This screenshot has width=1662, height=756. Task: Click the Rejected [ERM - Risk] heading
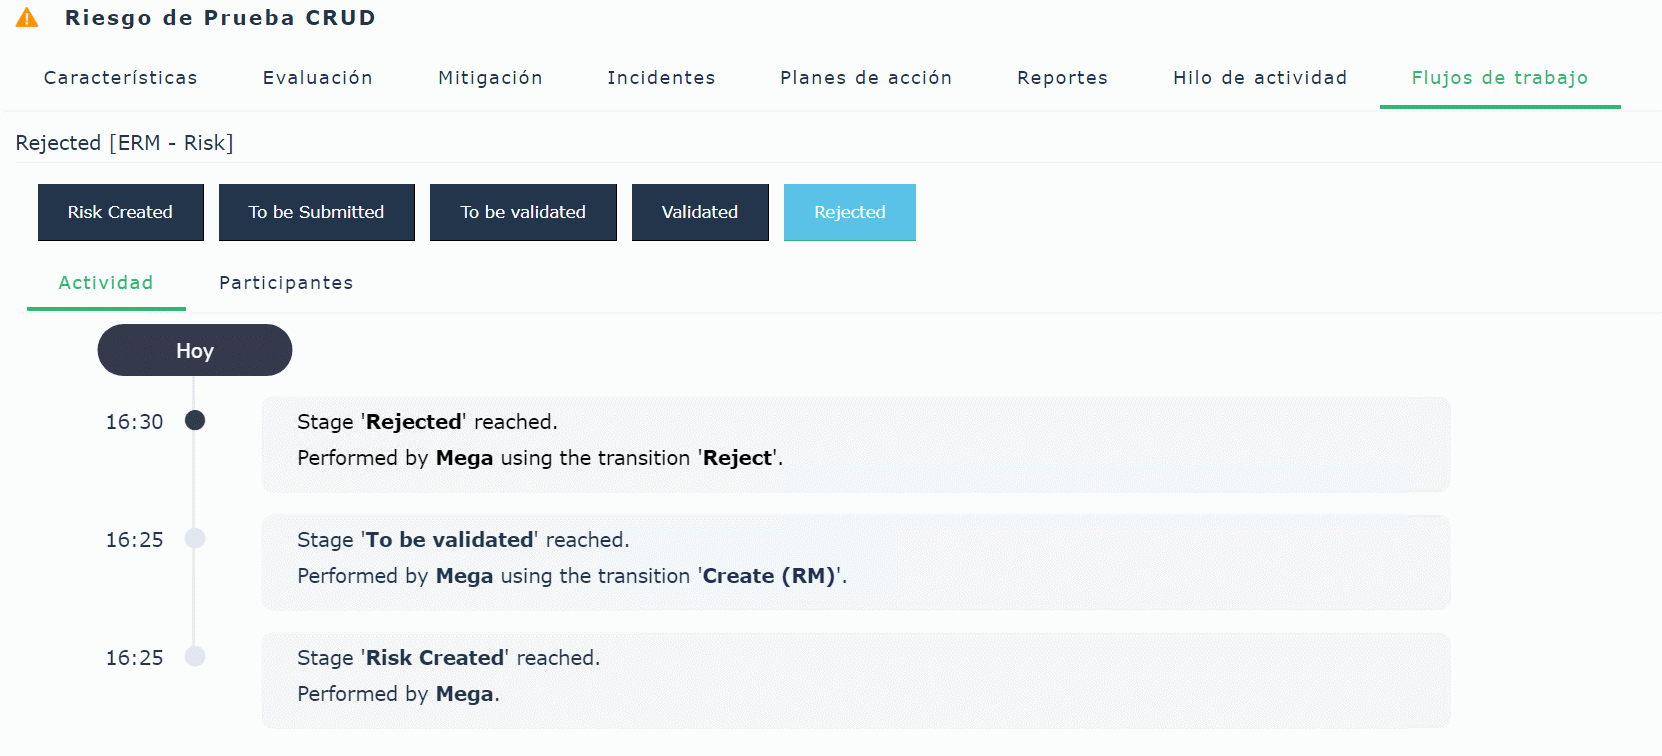124,143
